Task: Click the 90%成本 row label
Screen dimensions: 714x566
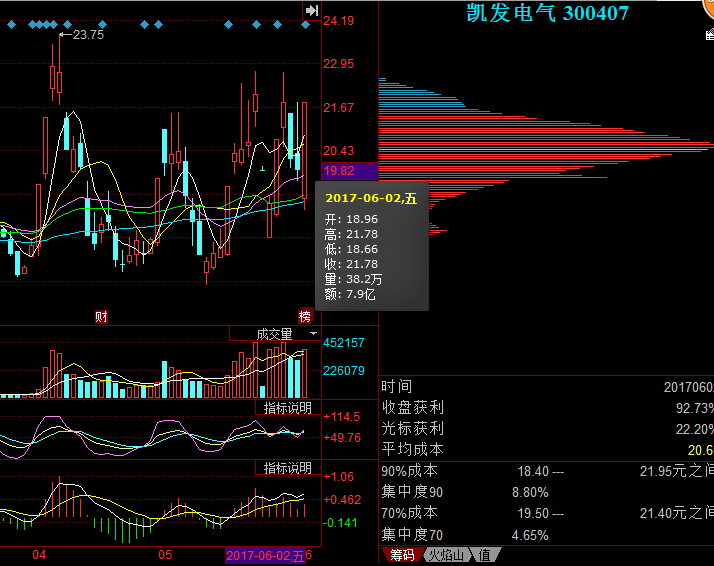Action: [x=409, y=471]
